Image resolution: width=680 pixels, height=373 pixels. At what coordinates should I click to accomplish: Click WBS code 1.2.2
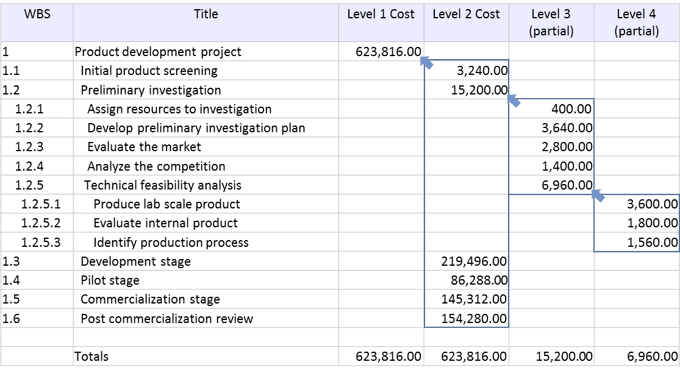(x=29, y=128)
